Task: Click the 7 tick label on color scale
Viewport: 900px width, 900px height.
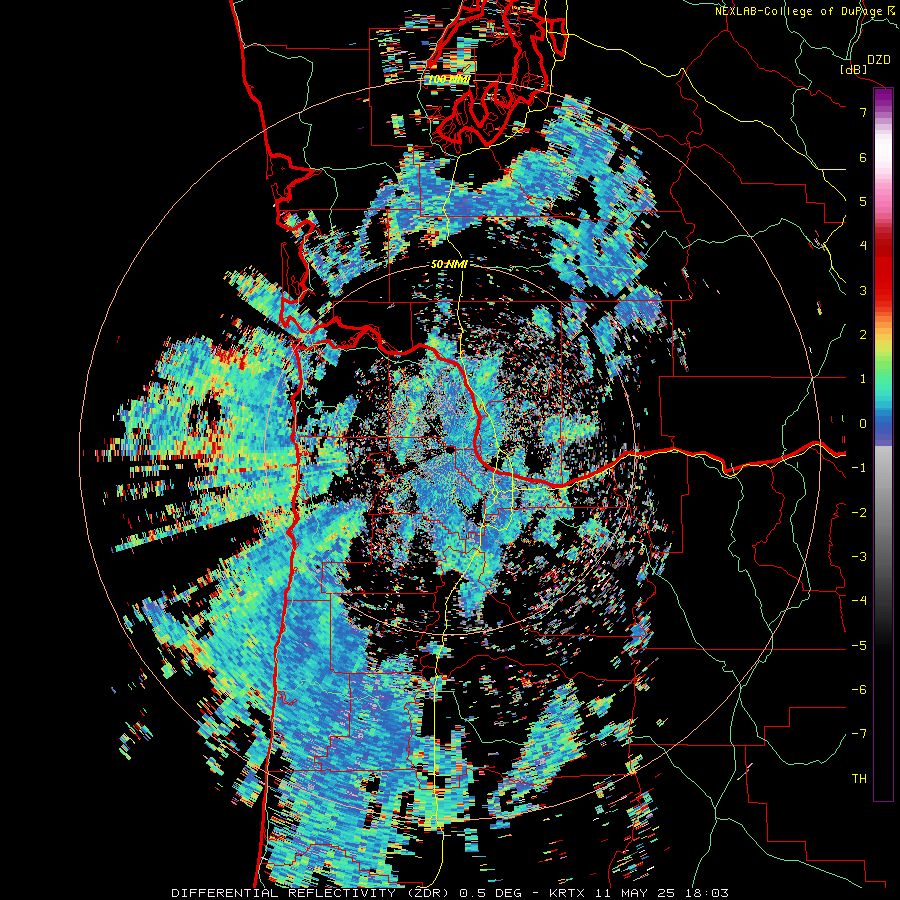Action: (863, 112)
